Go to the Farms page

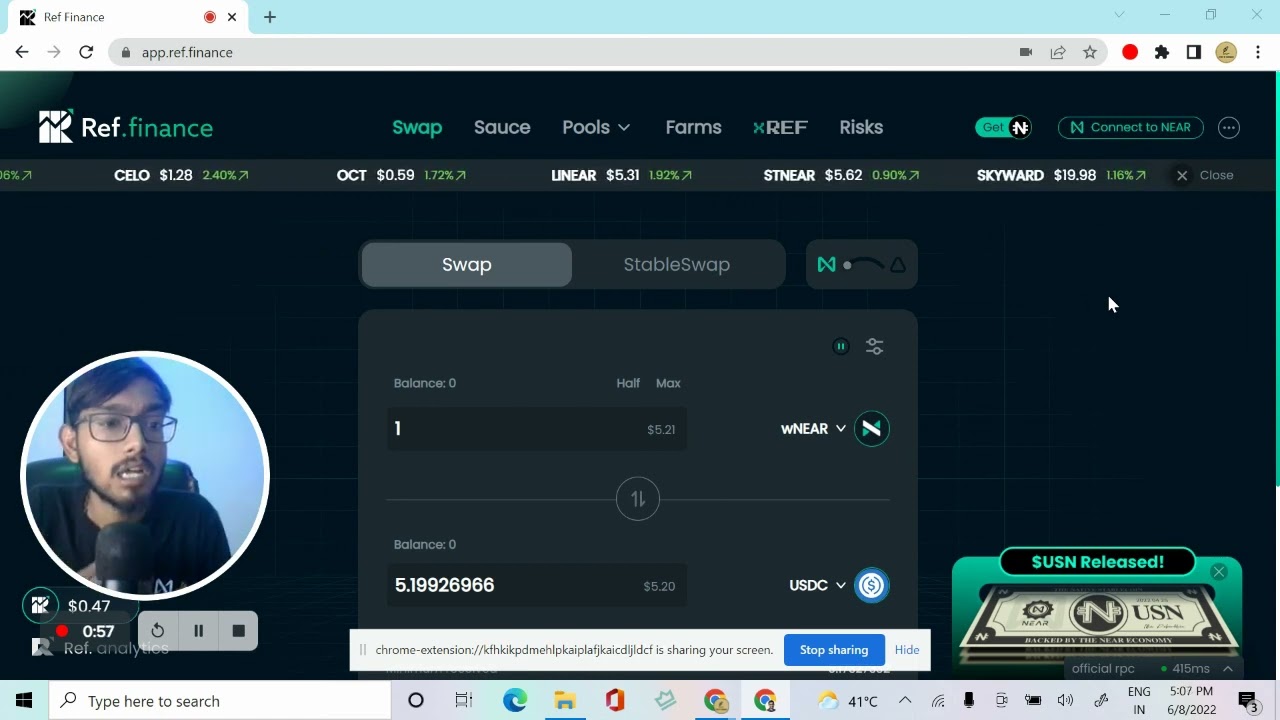[x=693, y=127]
